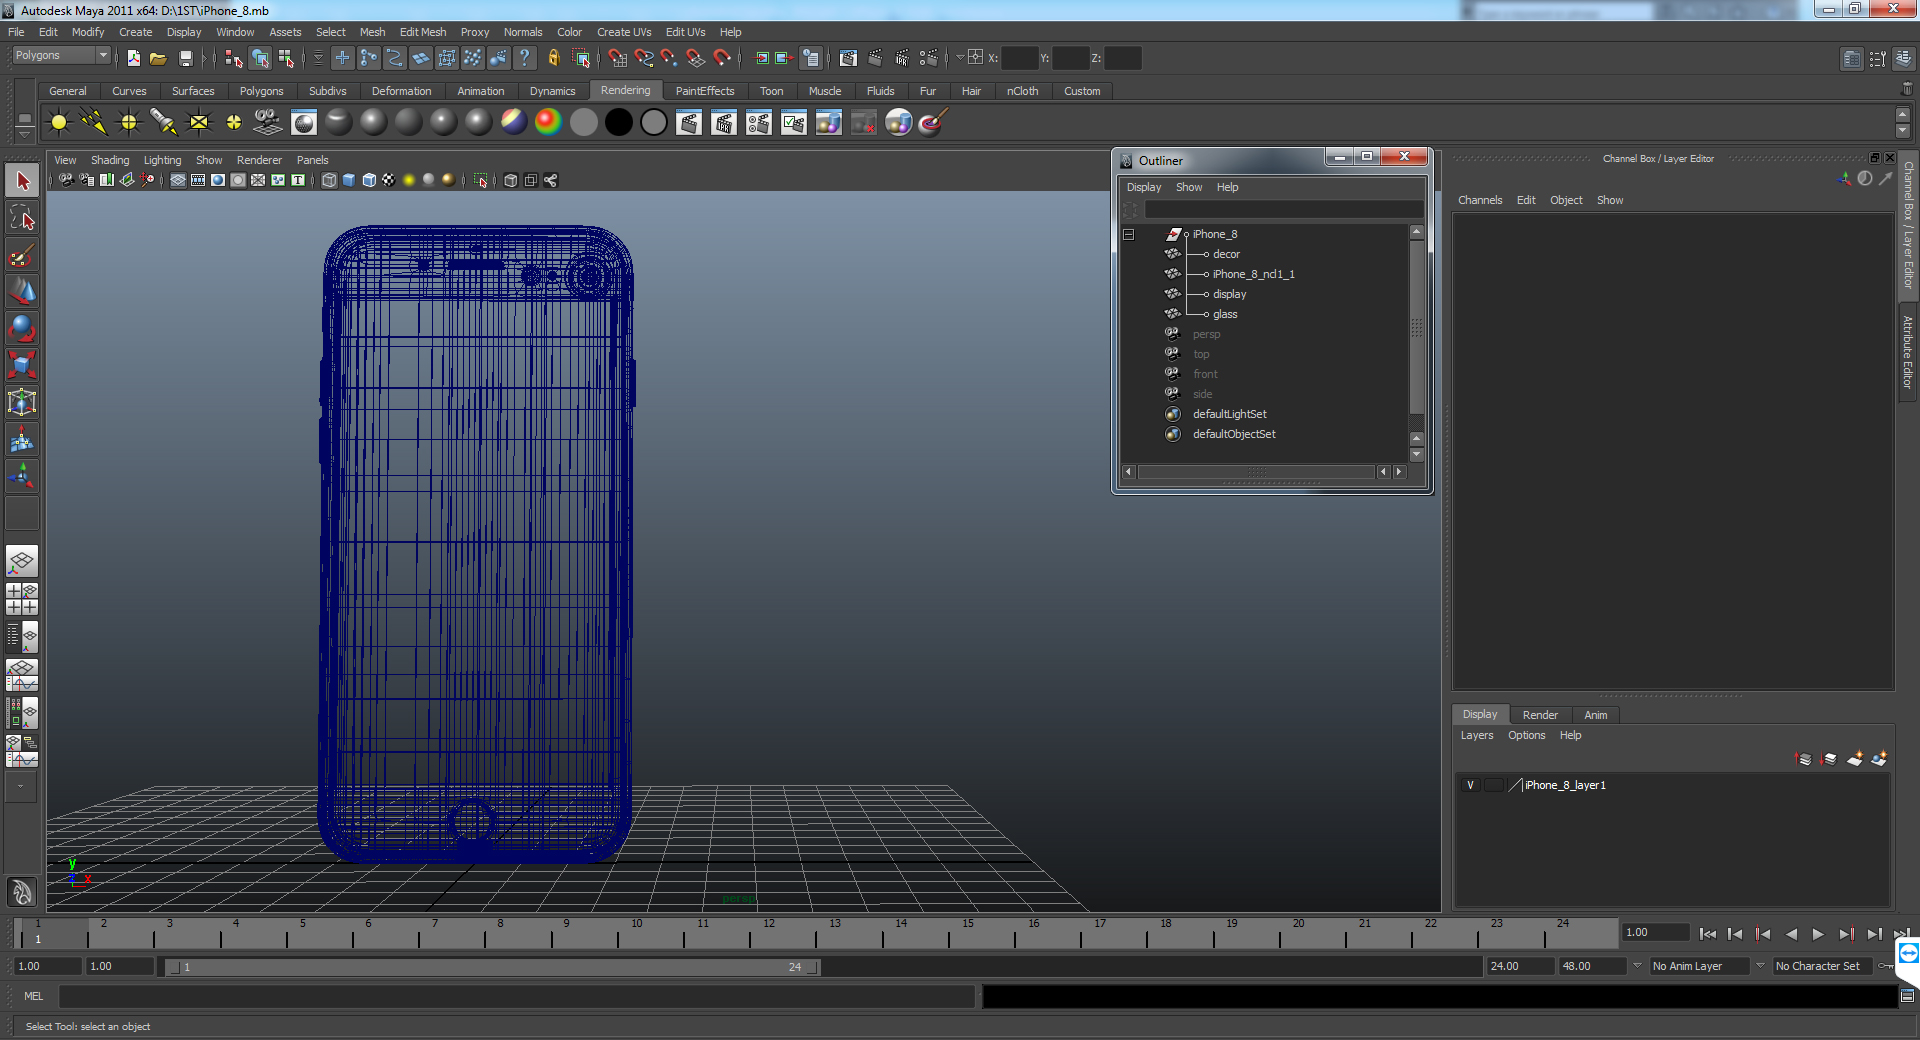Toggle display type box of iPhone_8_layer1

pyautogui.click(x=1493, y=785)
